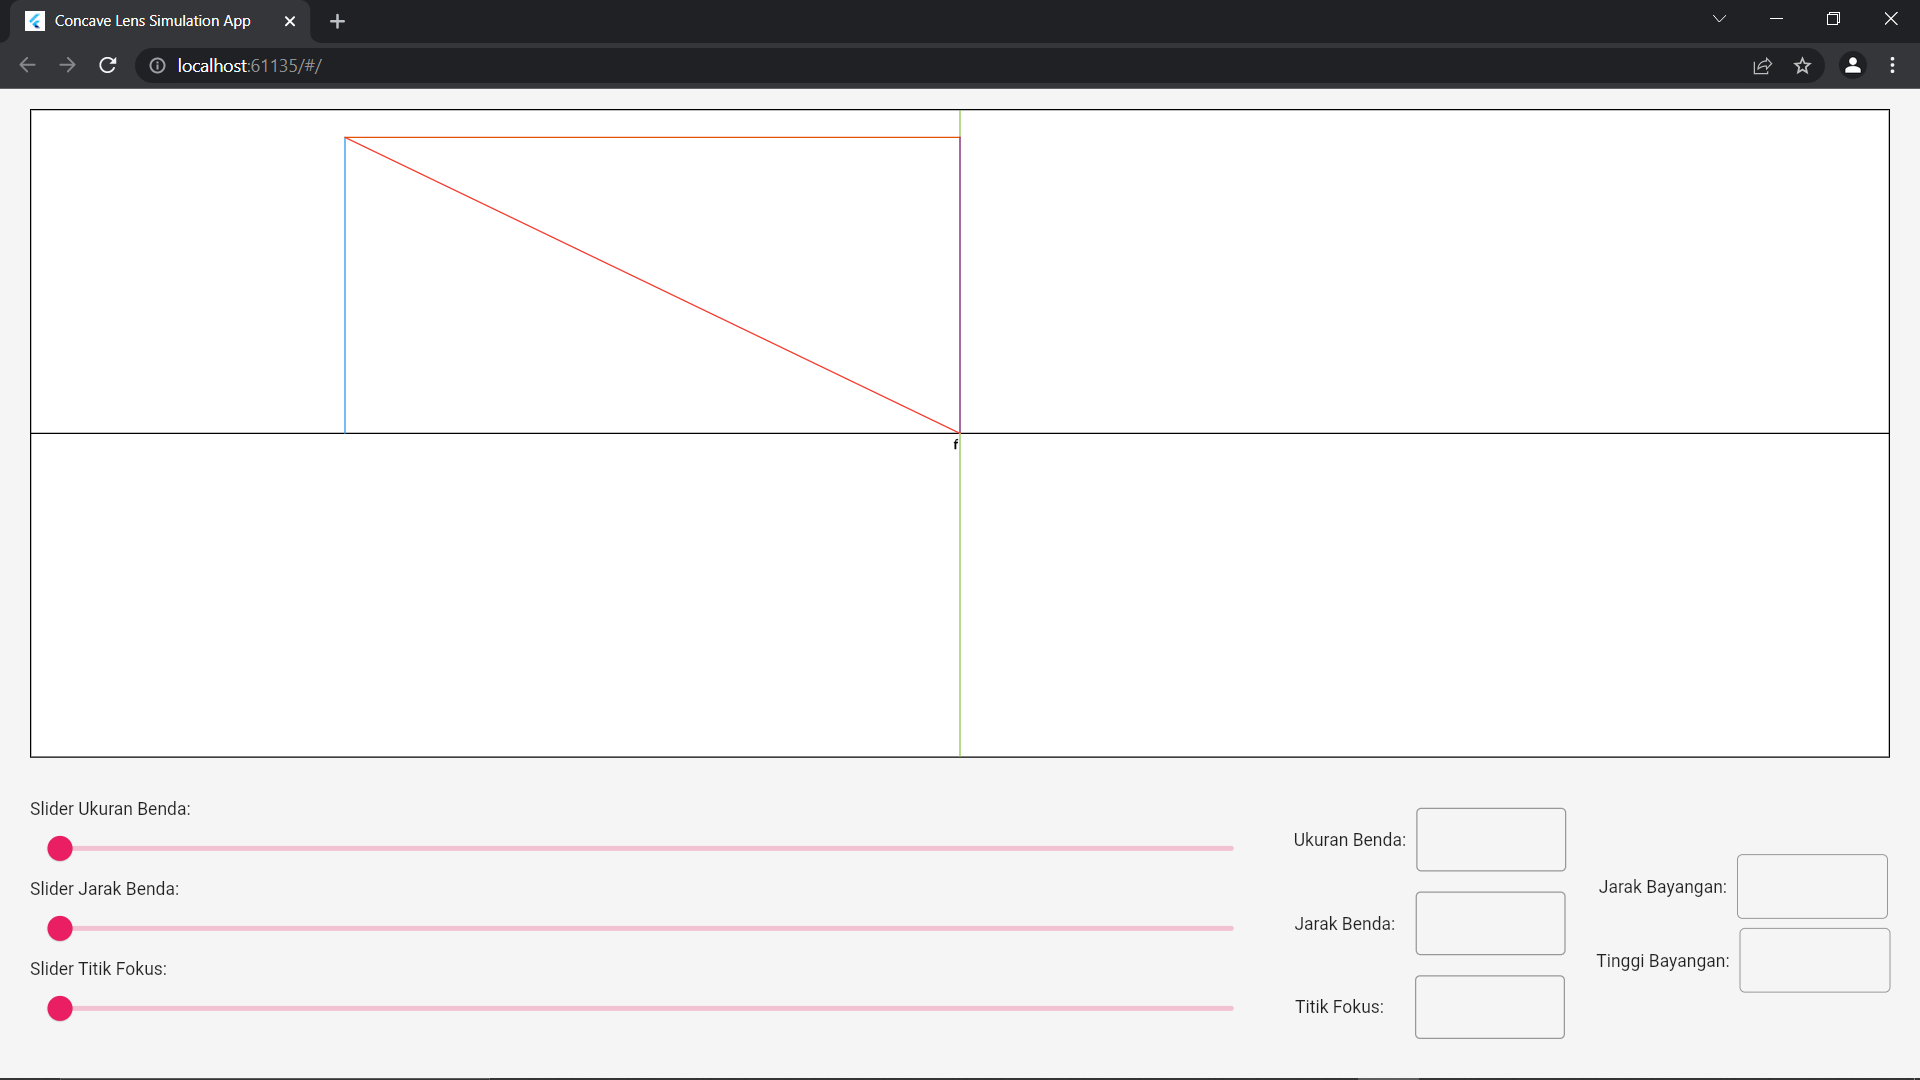Click the Slider Titik Fokus handle

(x=59, y=1008)
